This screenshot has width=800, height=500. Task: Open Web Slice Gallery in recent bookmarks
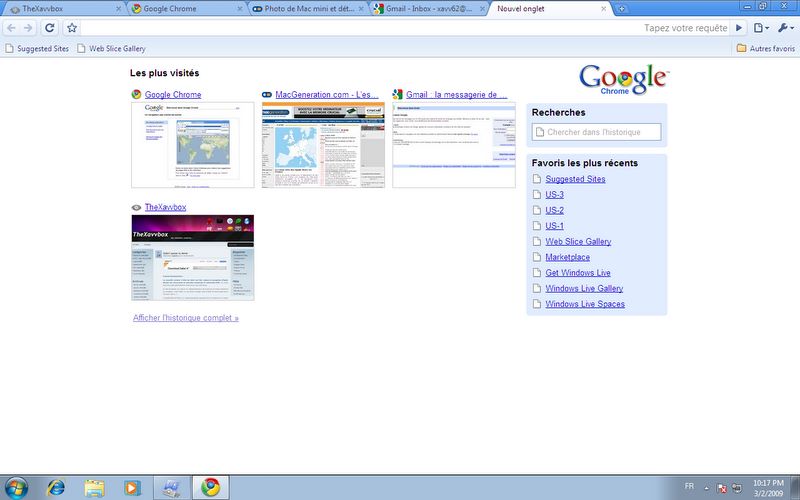click(x=578, y=241)
